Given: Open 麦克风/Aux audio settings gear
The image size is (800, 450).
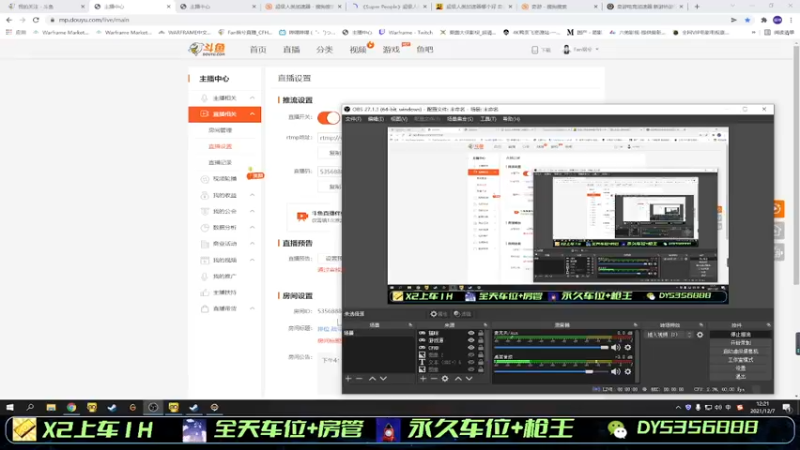Looking at the screenshot, I should 628,347.
